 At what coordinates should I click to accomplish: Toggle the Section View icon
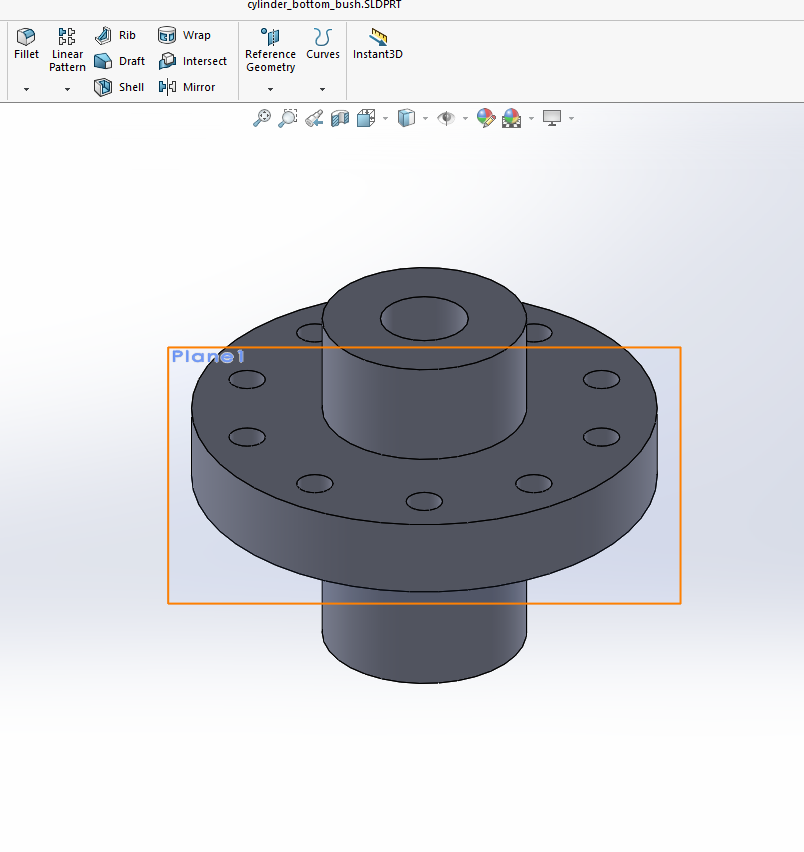pos(340,118)
